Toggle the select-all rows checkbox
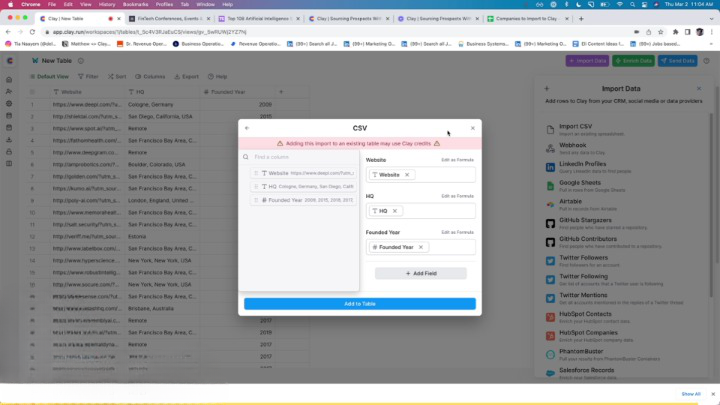The height and width of the screenshot is (405, 720). 32,92
